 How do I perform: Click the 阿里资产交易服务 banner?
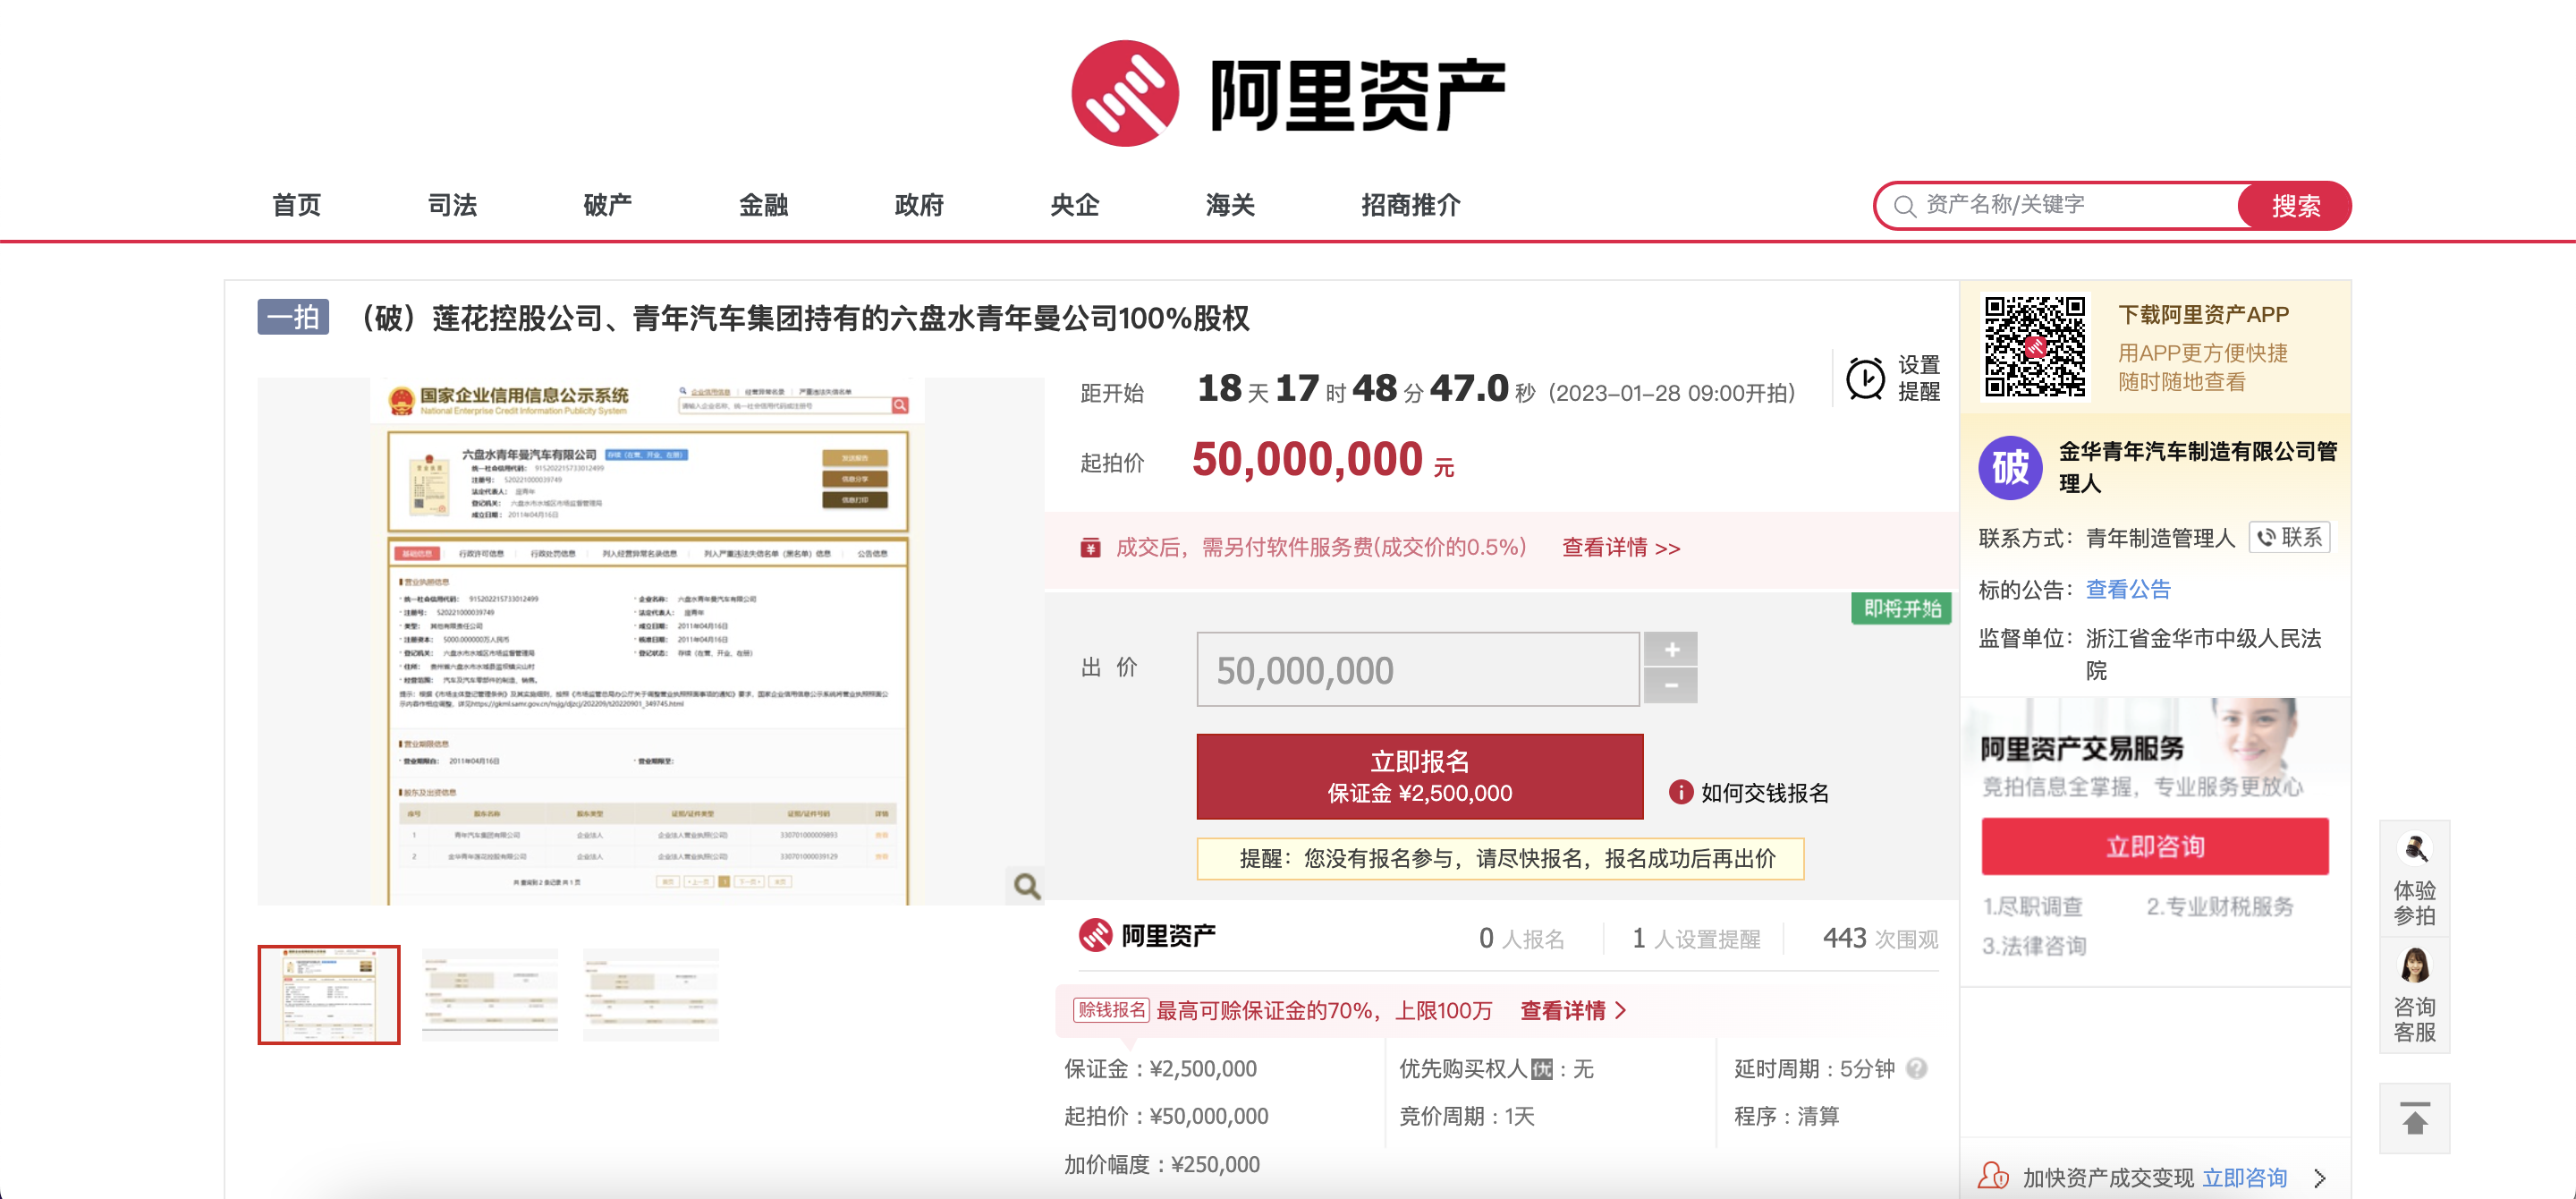[2155, 757]
